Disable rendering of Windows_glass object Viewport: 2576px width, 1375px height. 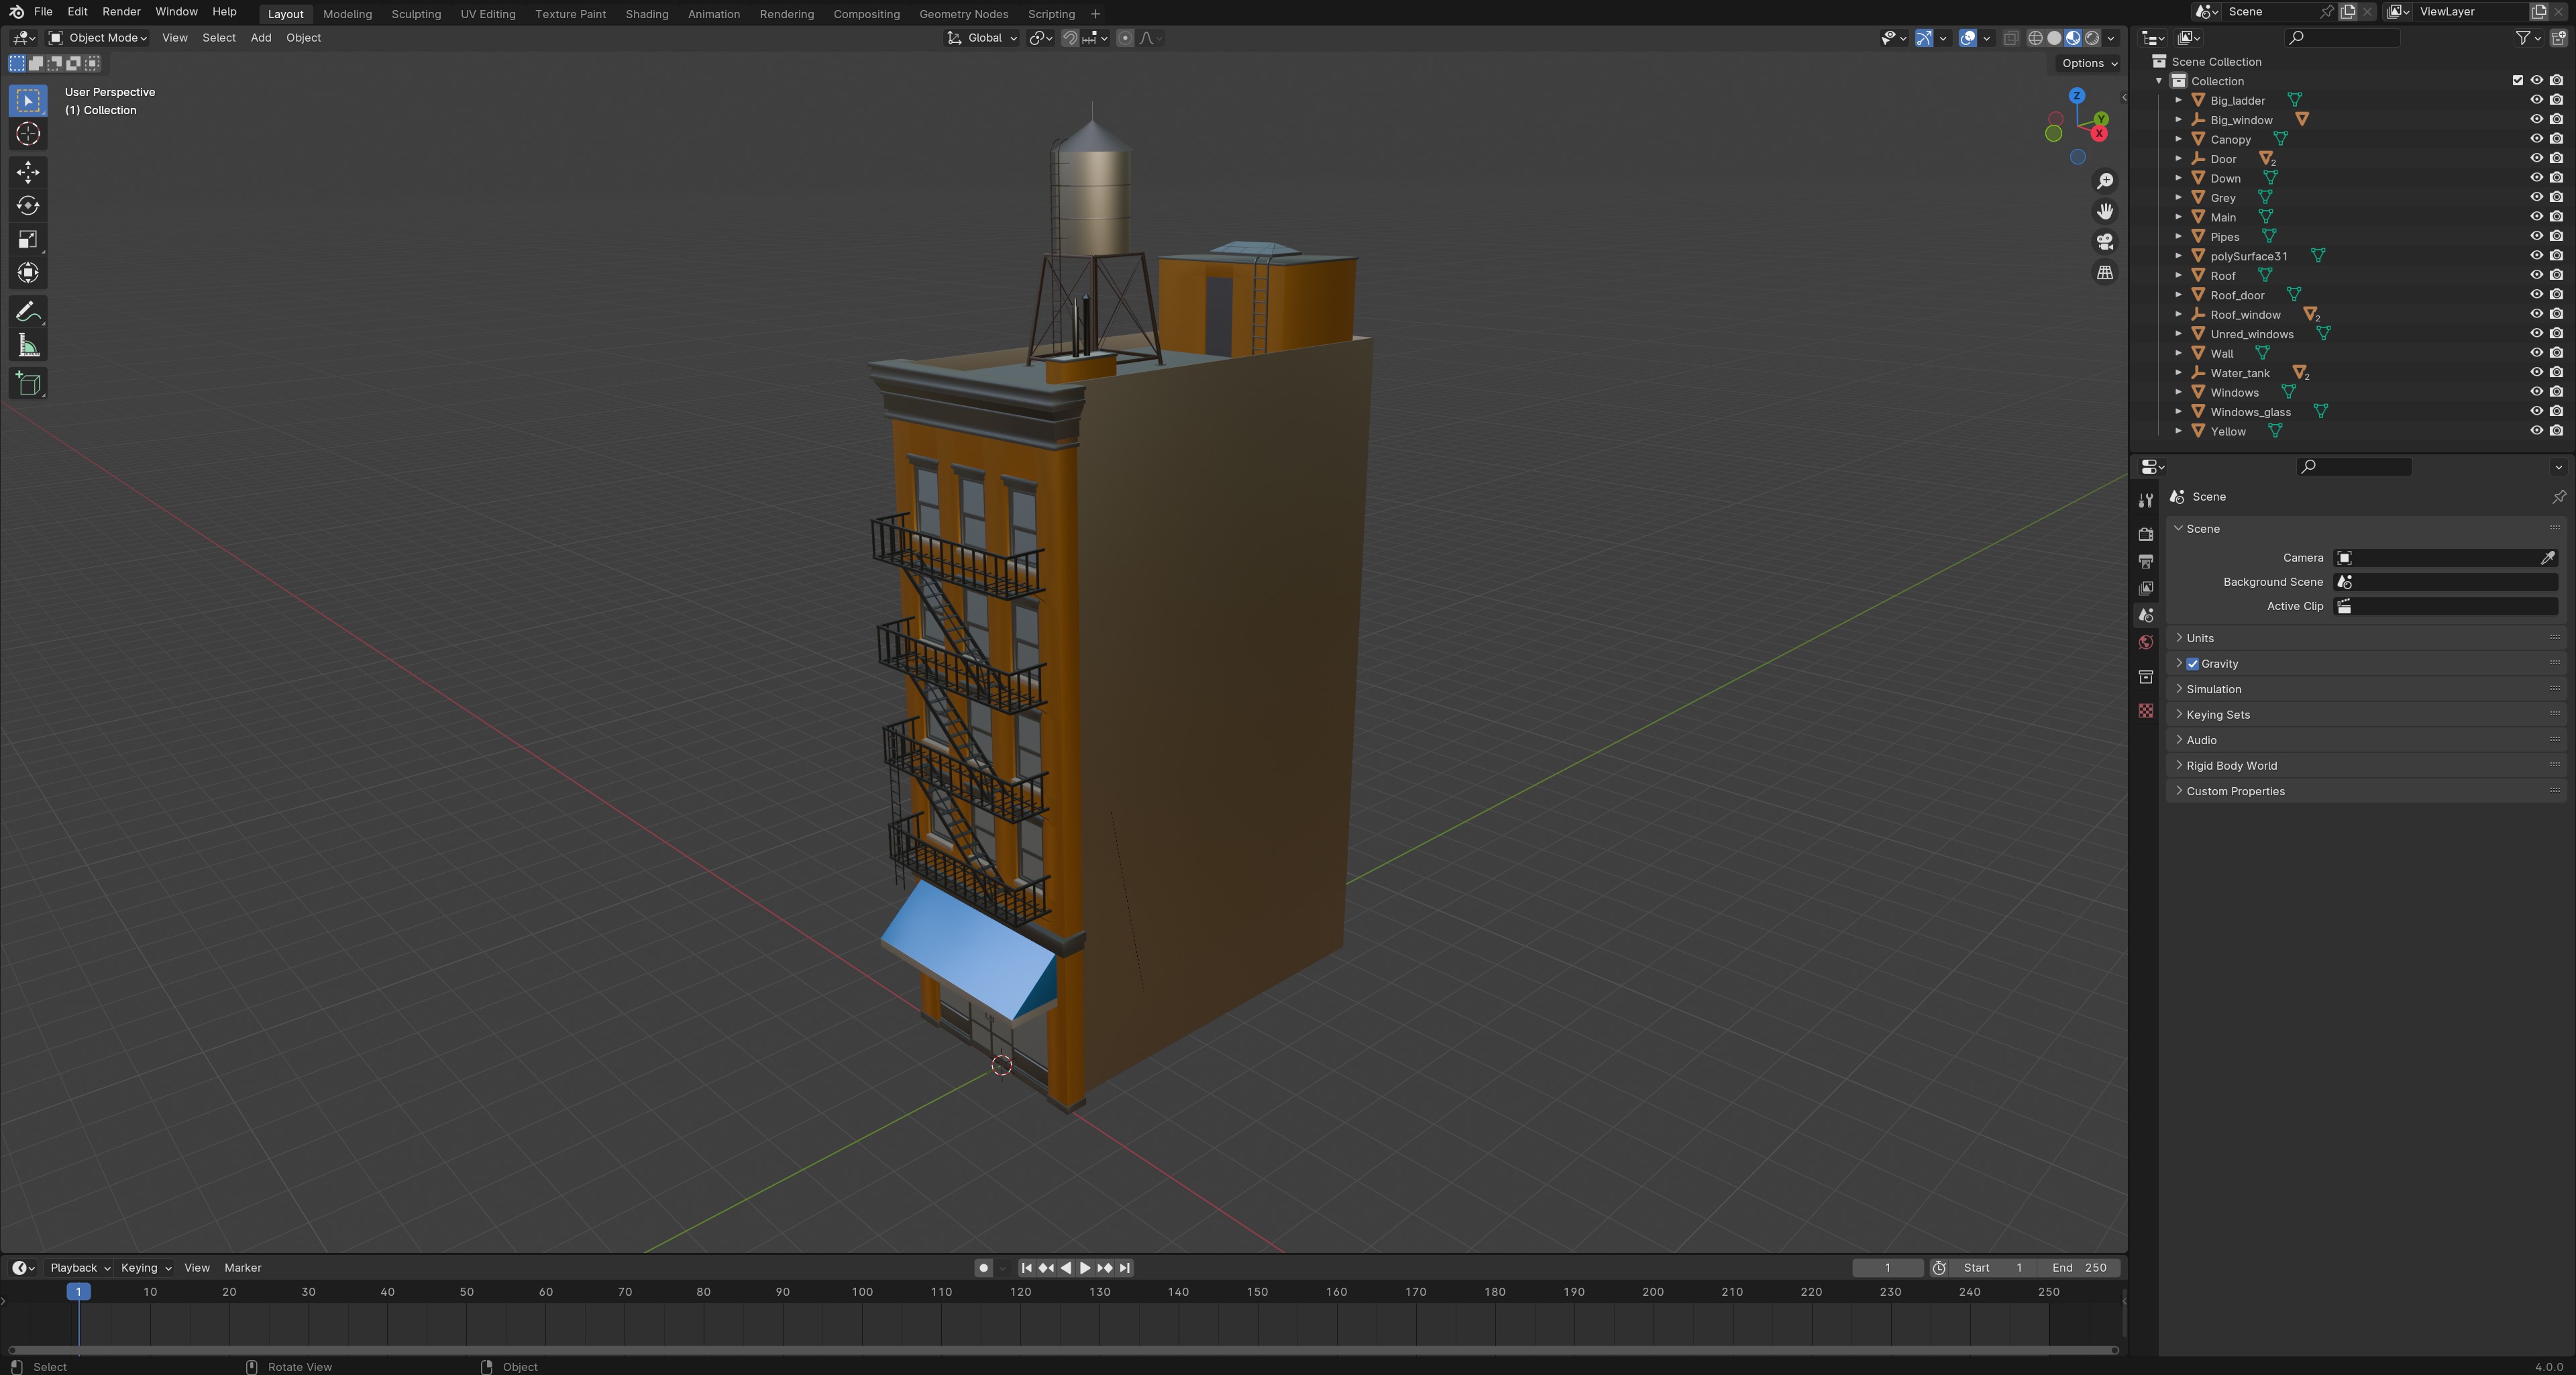coord(2556,411)
